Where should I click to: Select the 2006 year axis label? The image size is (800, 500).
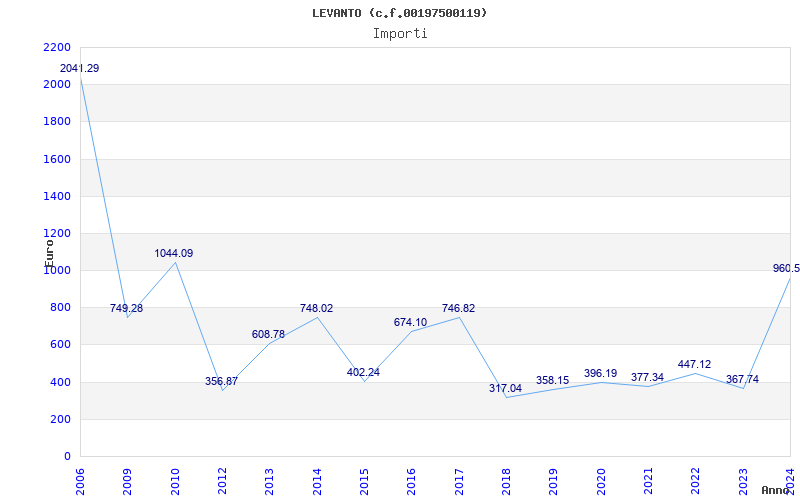[x=80, y=482]
